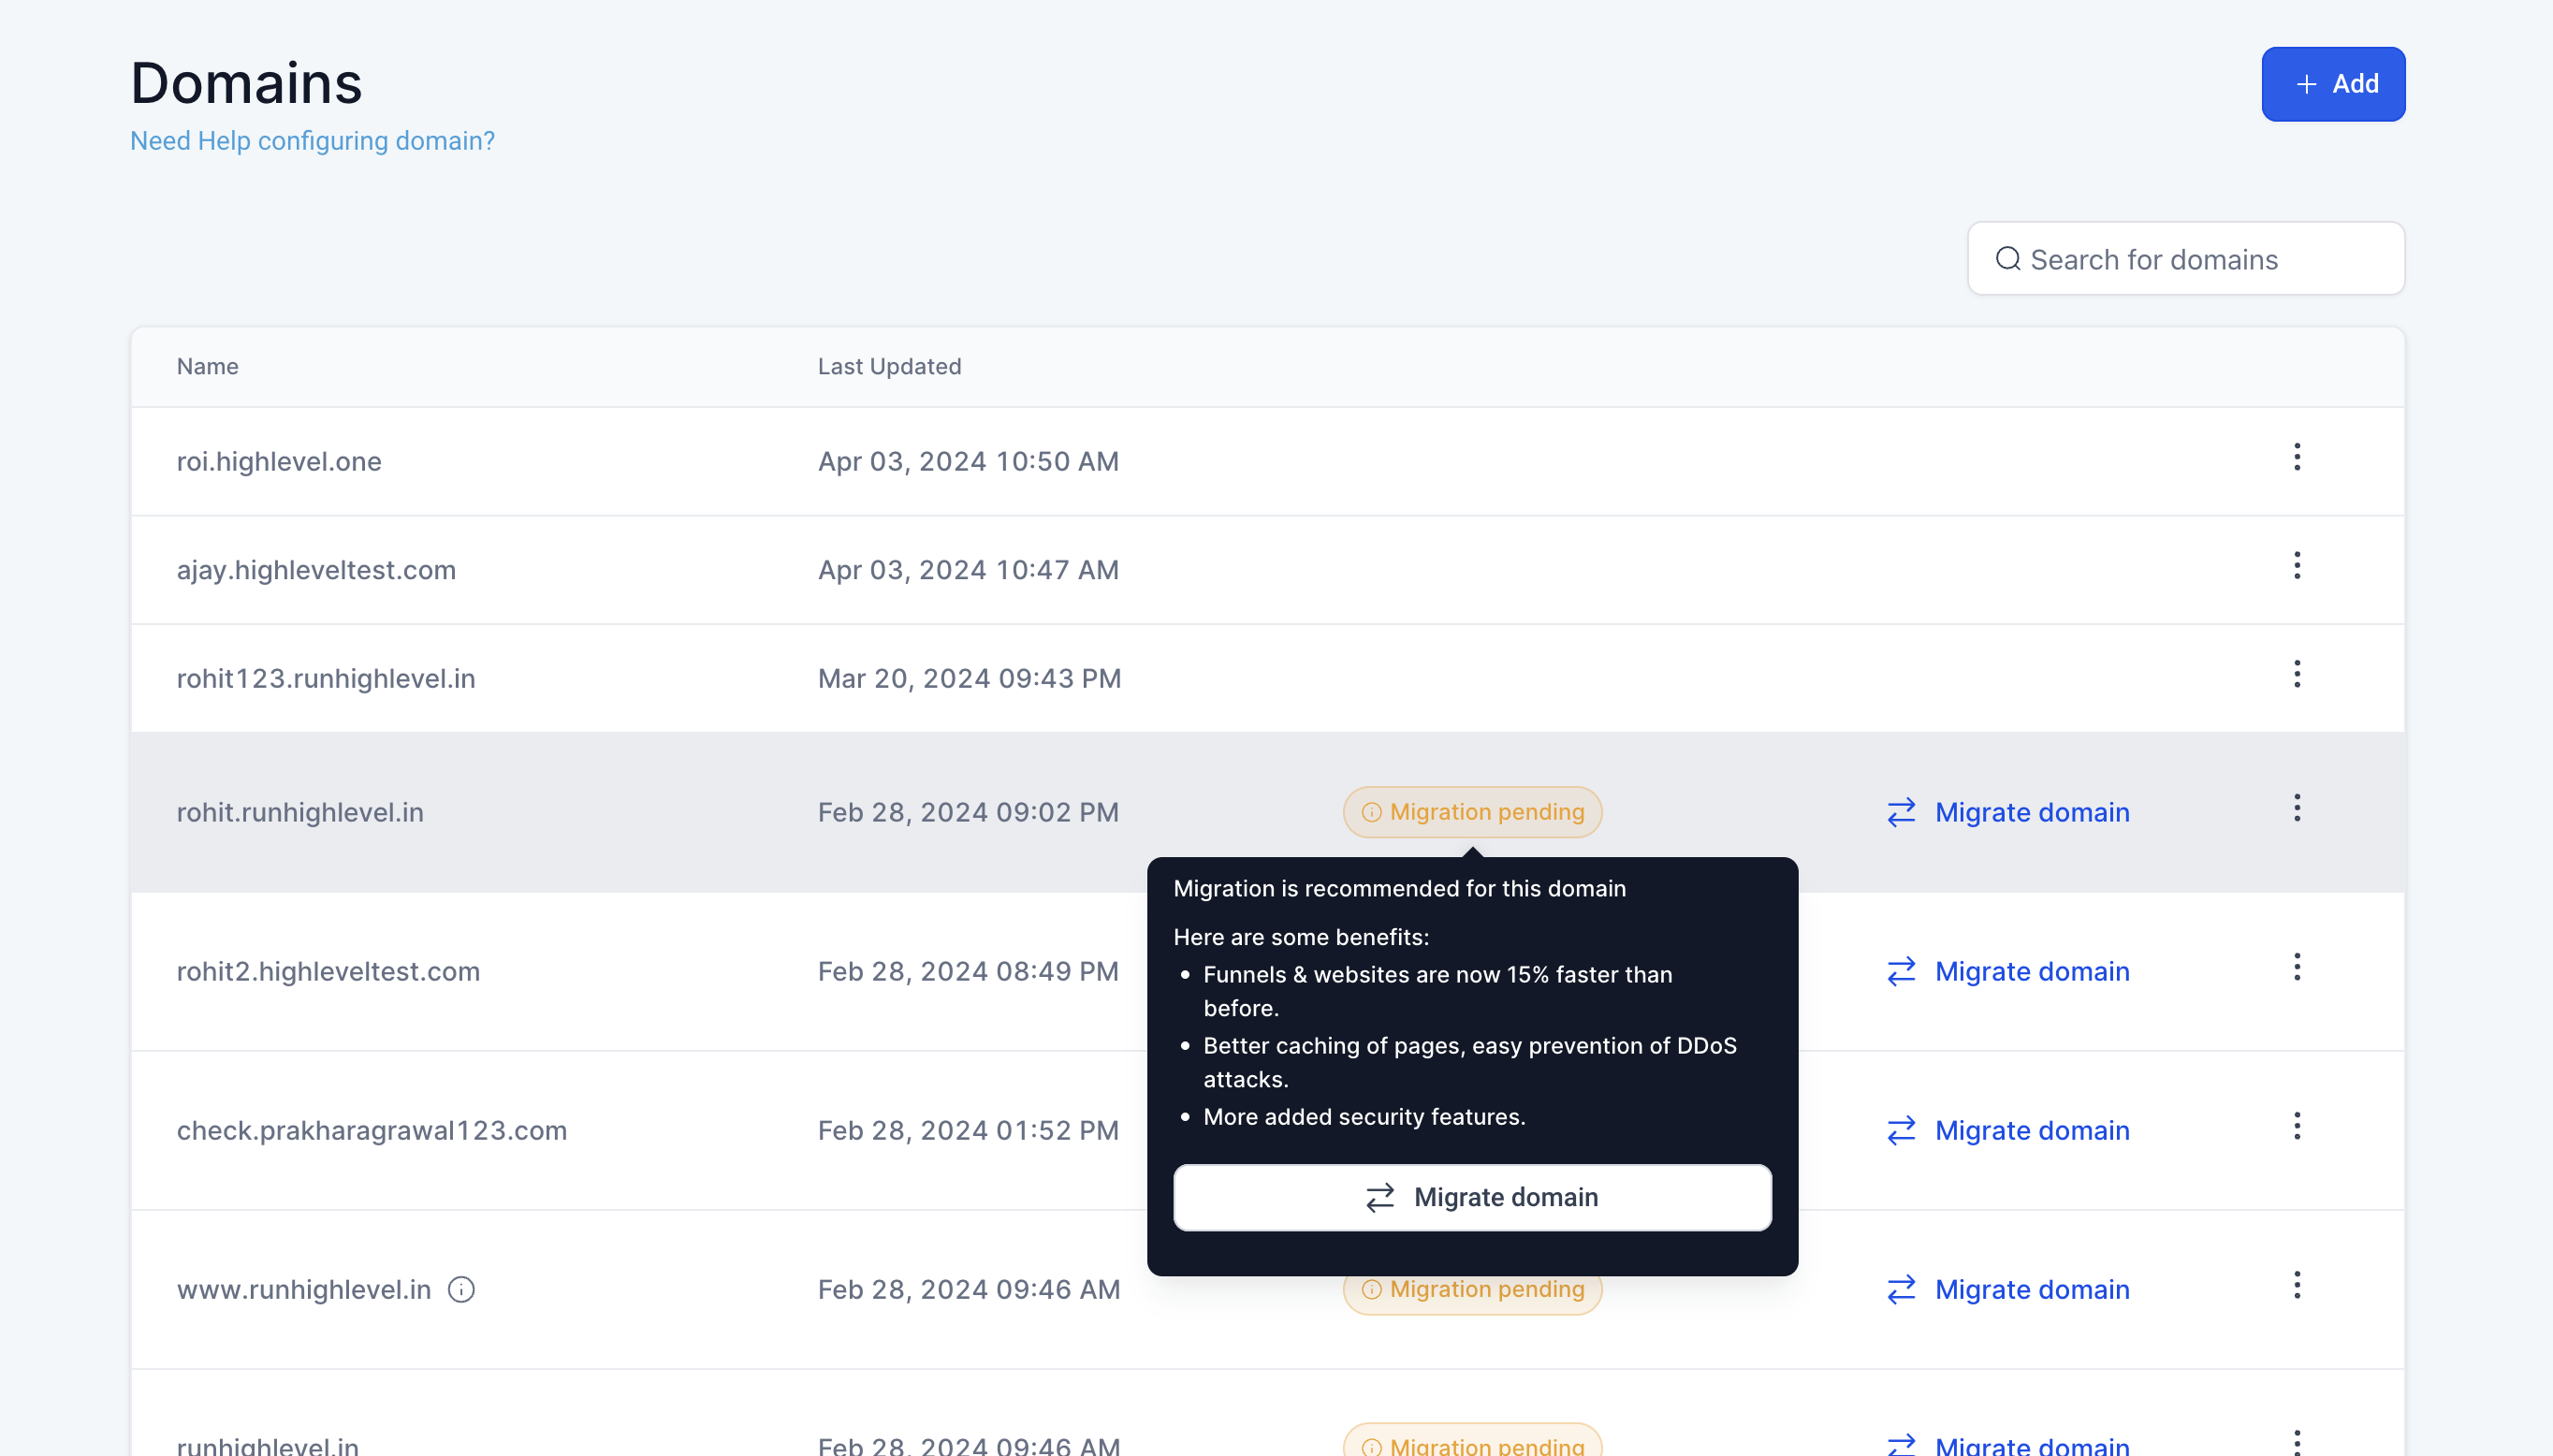This screenshot has width=2553, height=1456.
Task: Click the search magnifier icon
Action: click(2007, 259)
